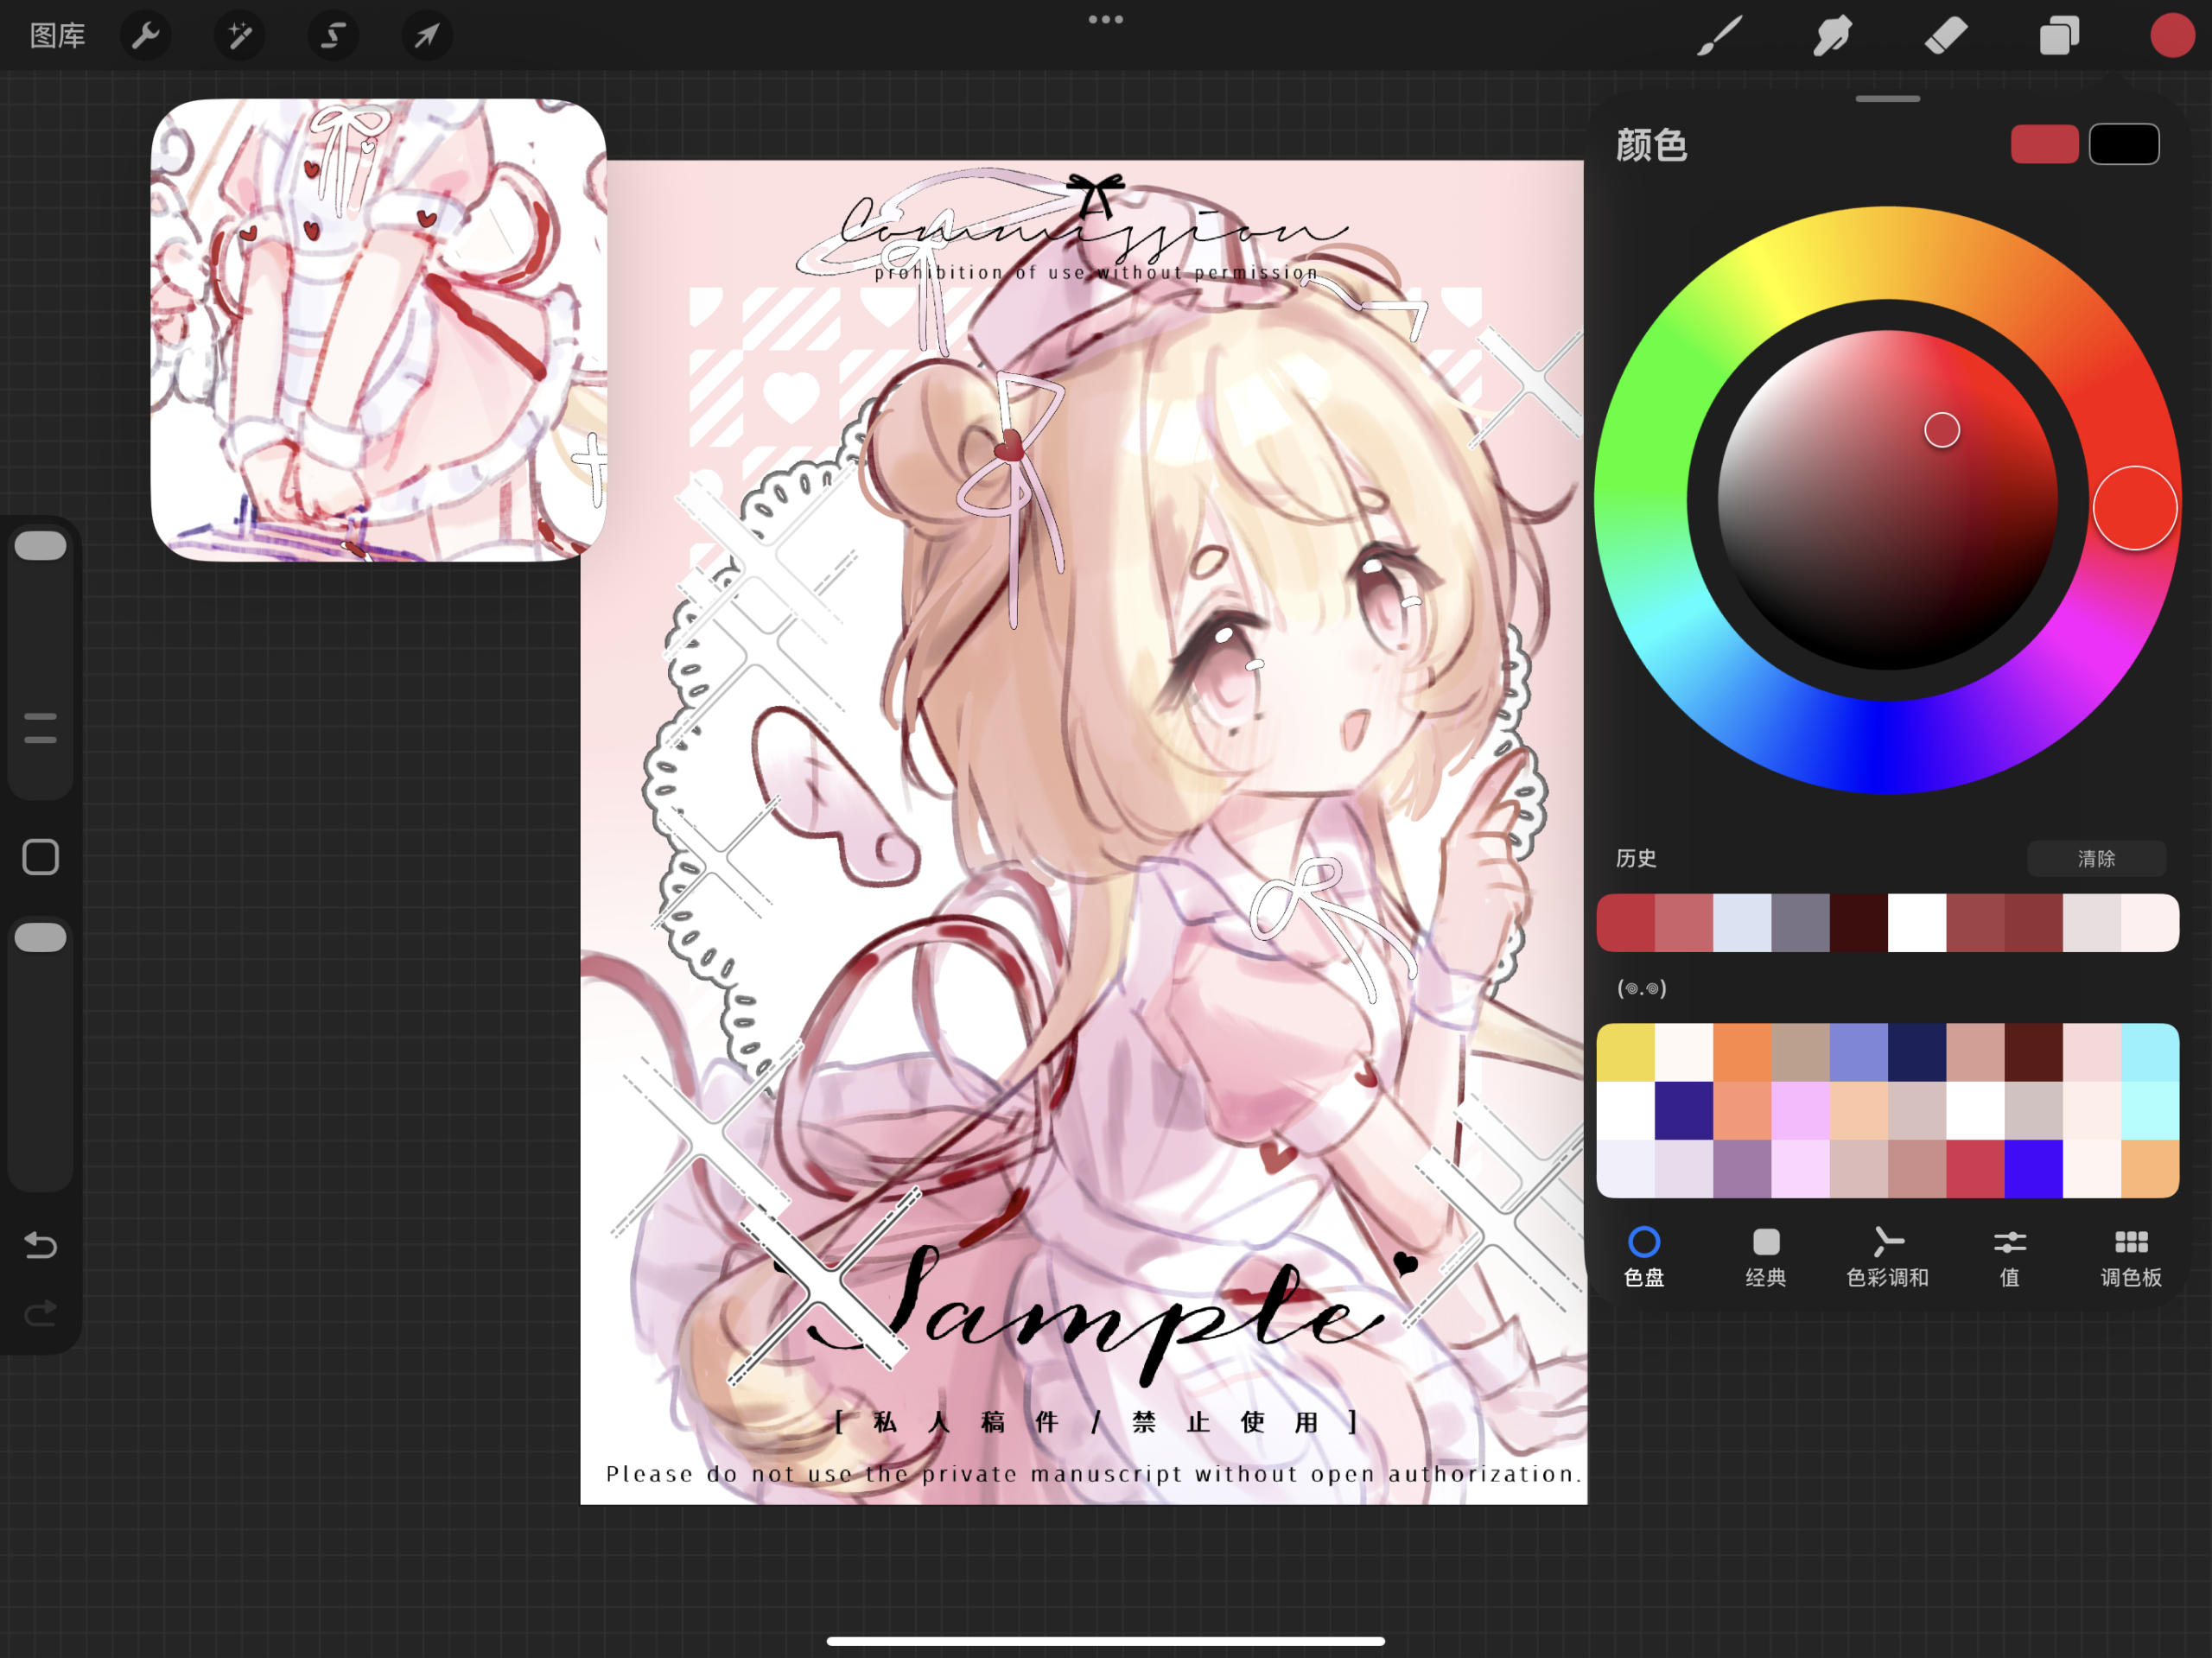Activate the Selection tool
Image resolution: width=2212 pixels, height=1658 pixels.
(333, 36)
